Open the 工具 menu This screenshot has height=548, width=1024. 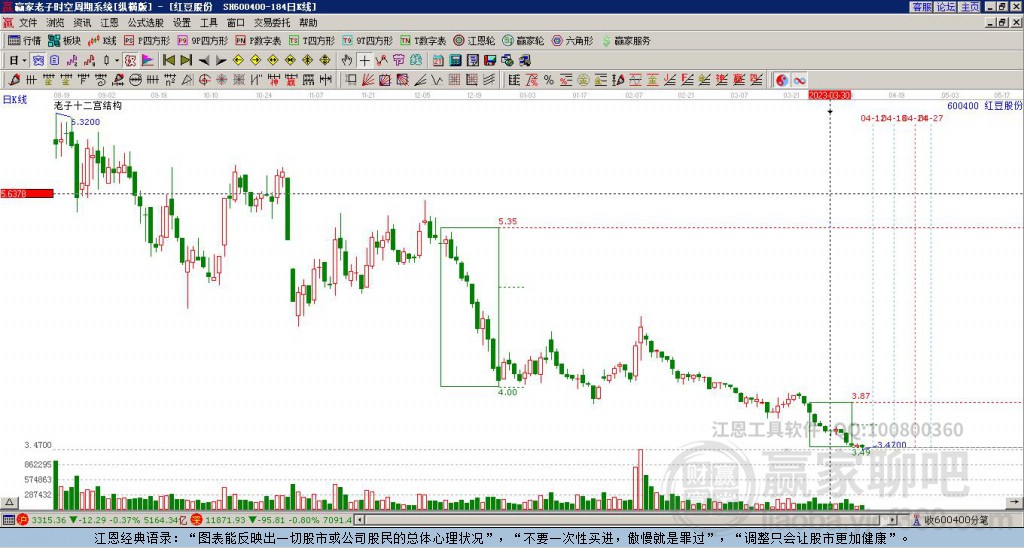(x=208, y=23)
